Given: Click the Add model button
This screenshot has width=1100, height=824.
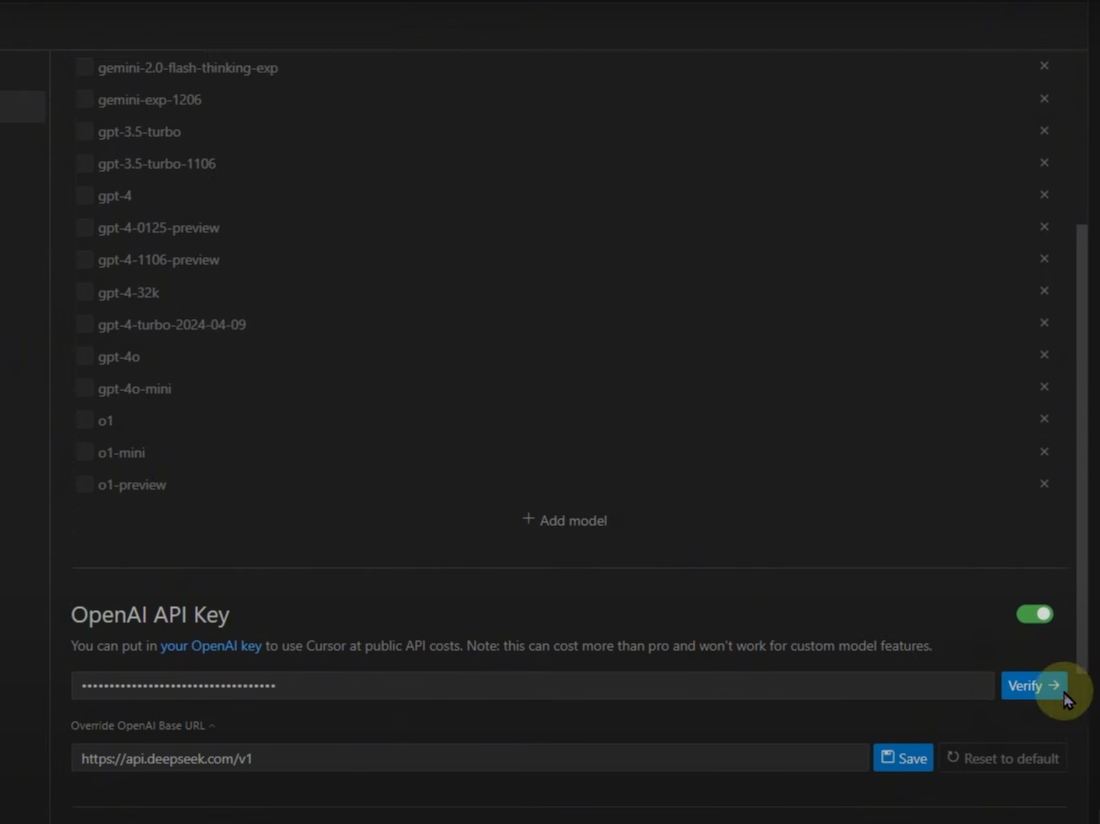Looking at the screenshot, I should [565, 520].
